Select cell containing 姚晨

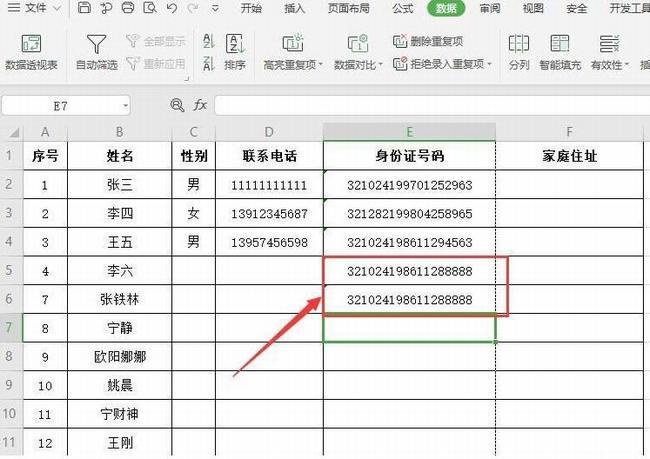click(x=119, y=385)
